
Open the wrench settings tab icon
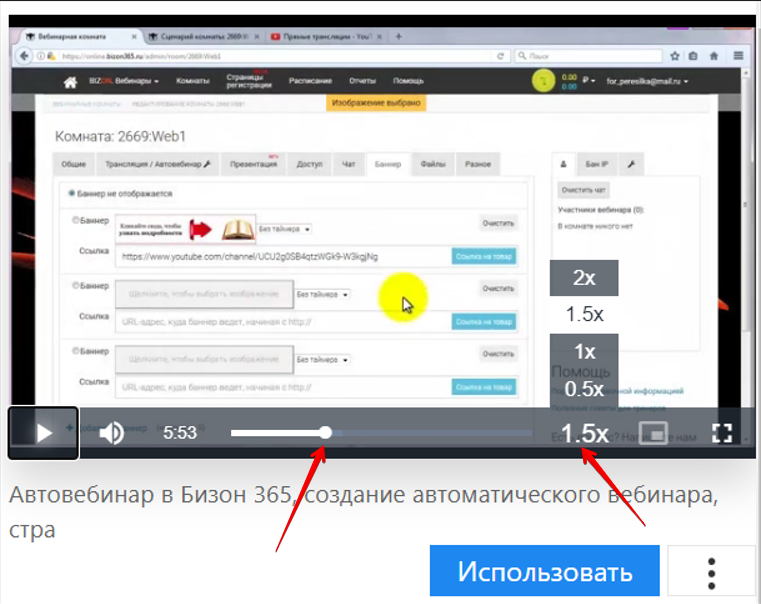click(632, 164)
